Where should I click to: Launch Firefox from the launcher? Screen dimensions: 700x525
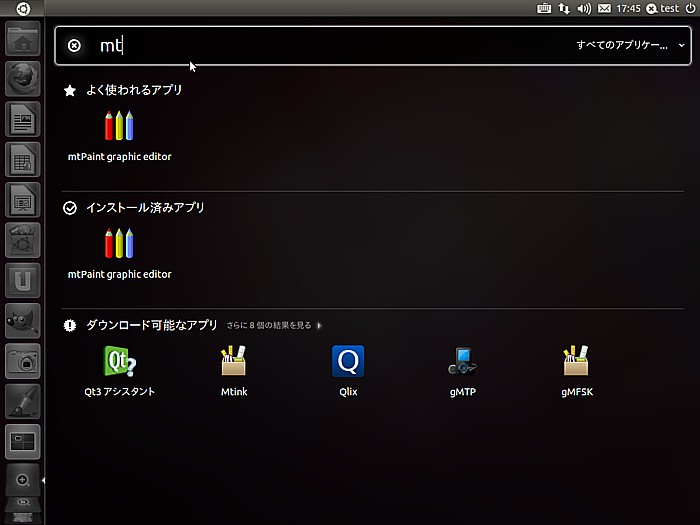click(x=23, y=79)
